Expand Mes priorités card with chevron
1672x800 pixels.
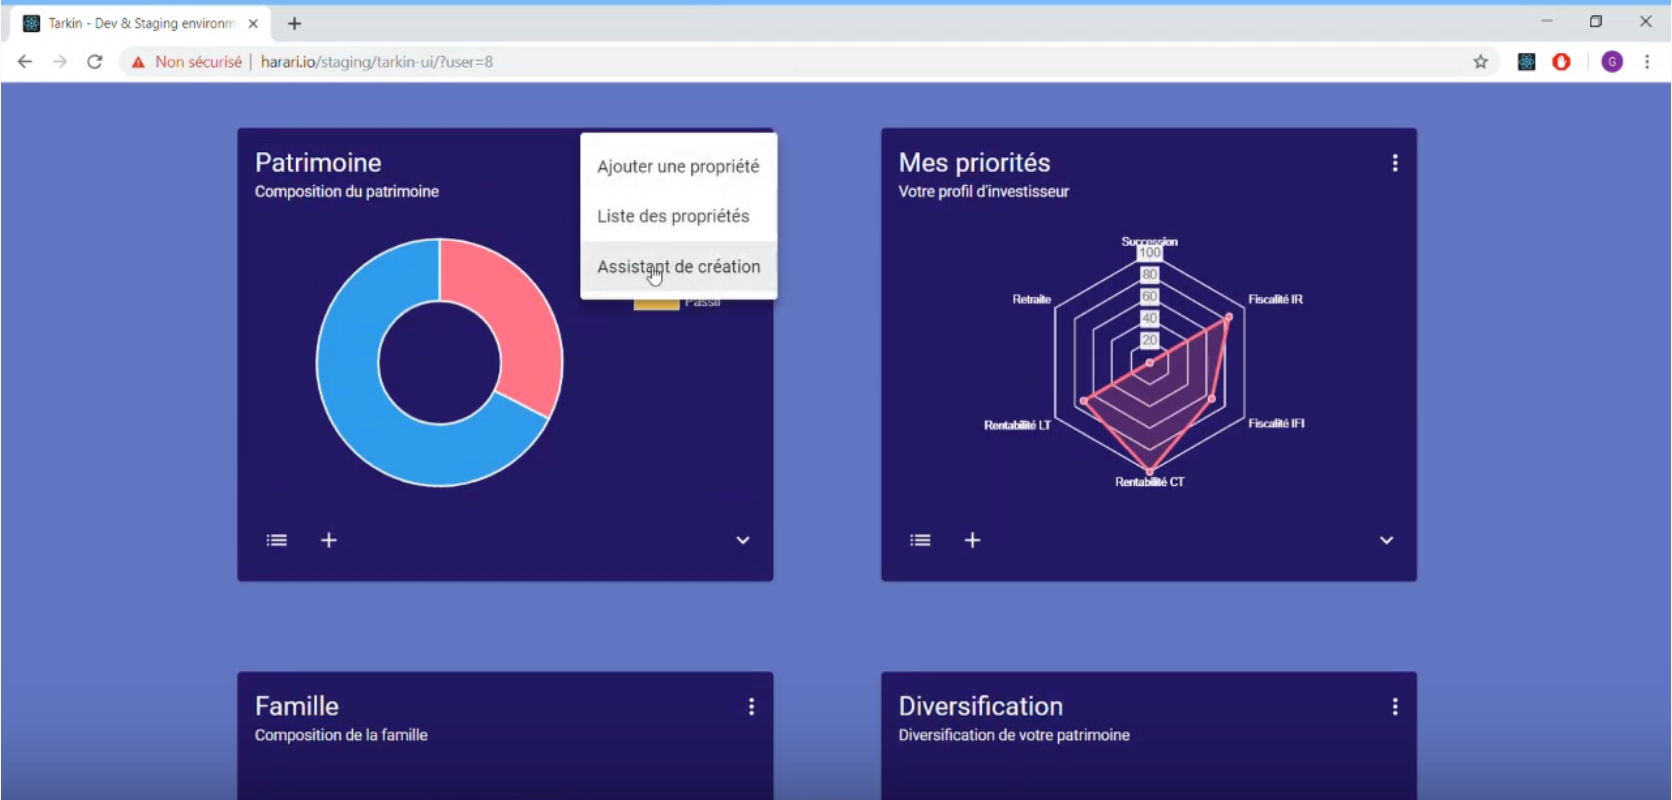pos(1386,540)
